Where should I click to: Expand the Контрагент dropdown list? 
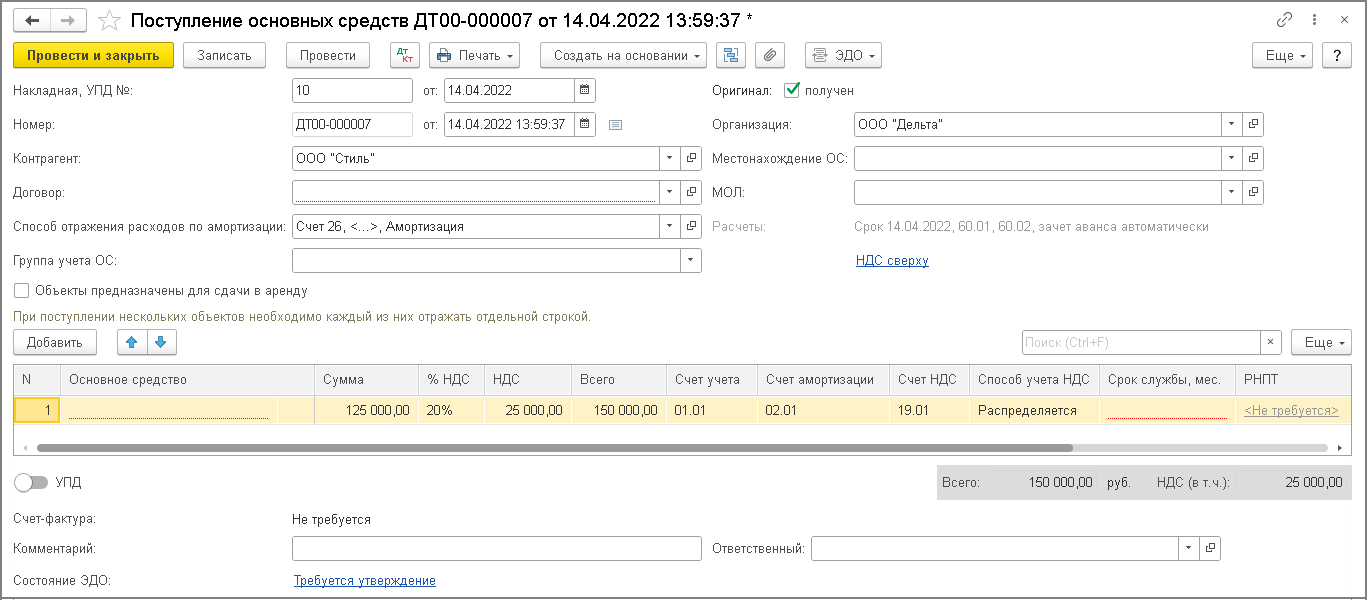[669, 158]
